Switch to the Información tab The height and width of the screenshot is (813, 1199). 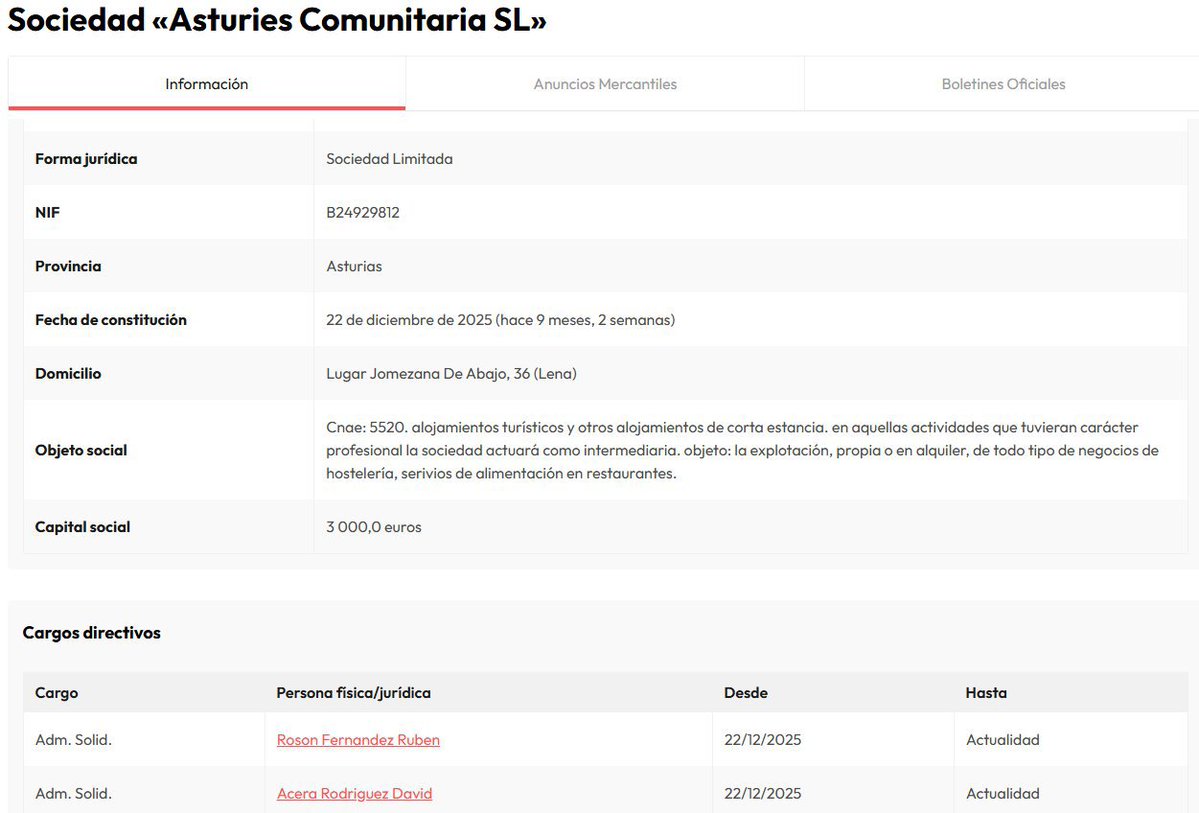pyautogui.click(x=206, y=84)
